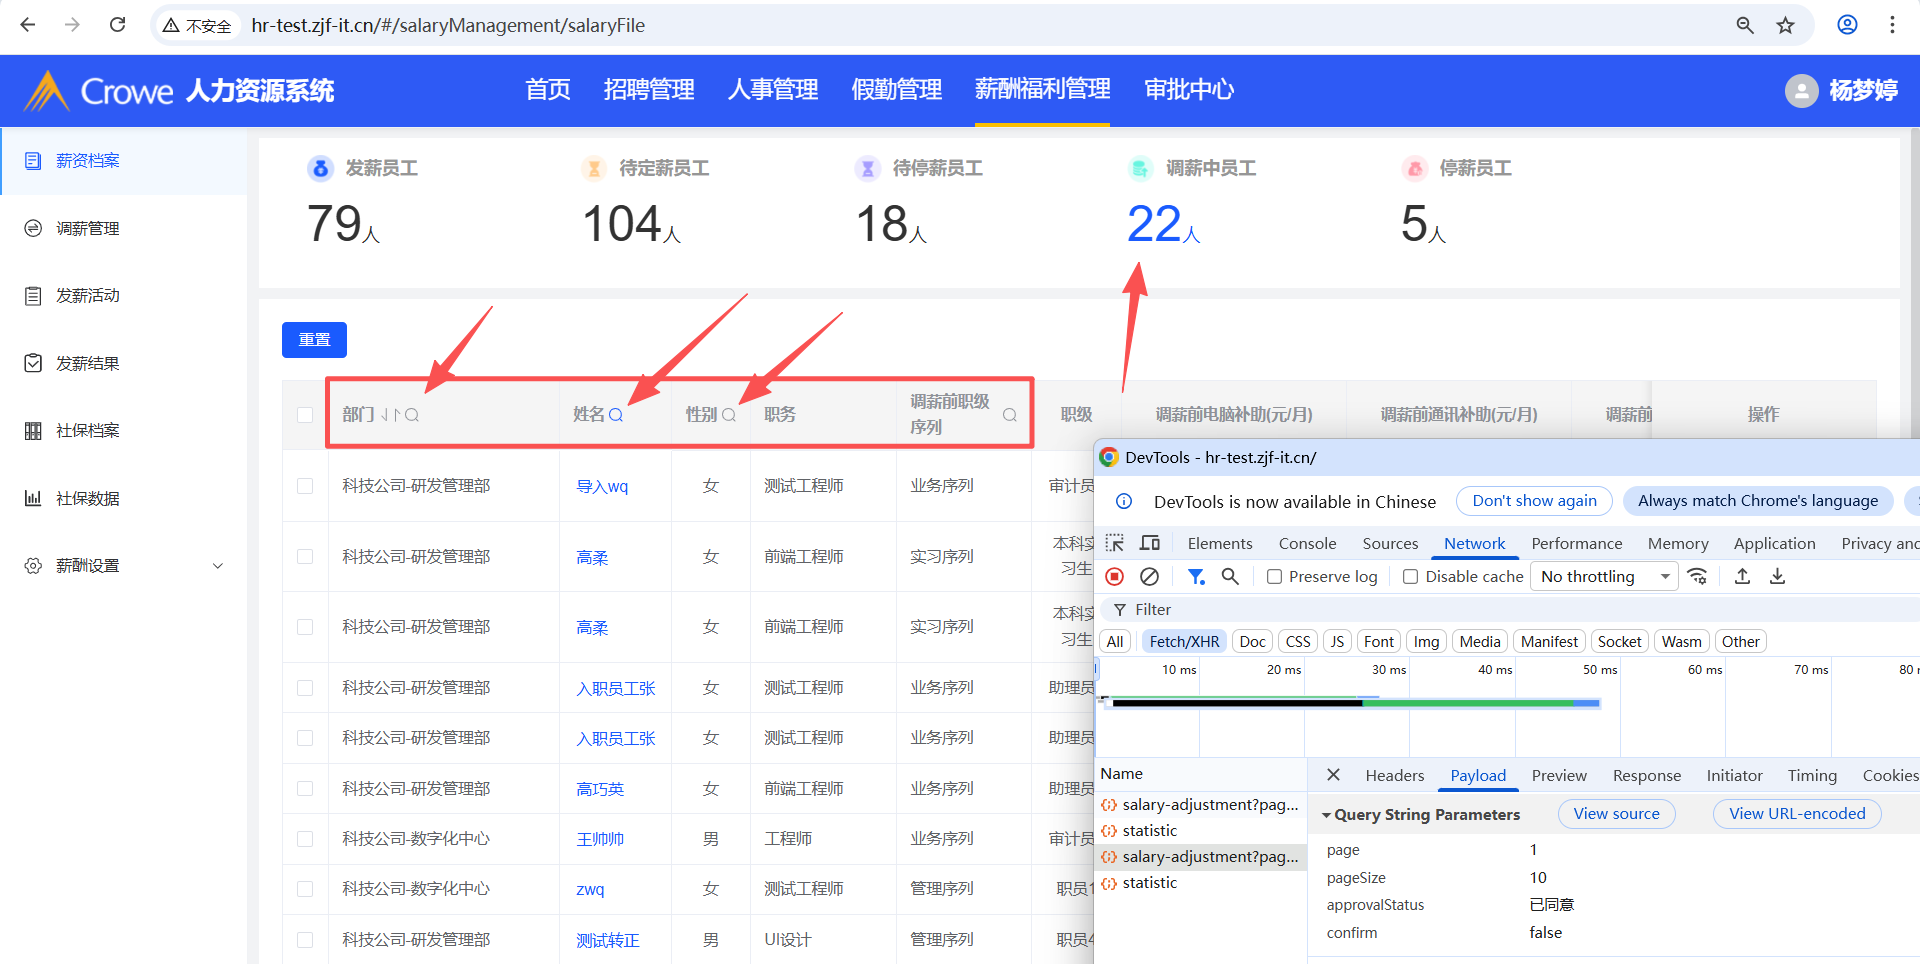Click the inspect element picker icon

pos(1114,544)
